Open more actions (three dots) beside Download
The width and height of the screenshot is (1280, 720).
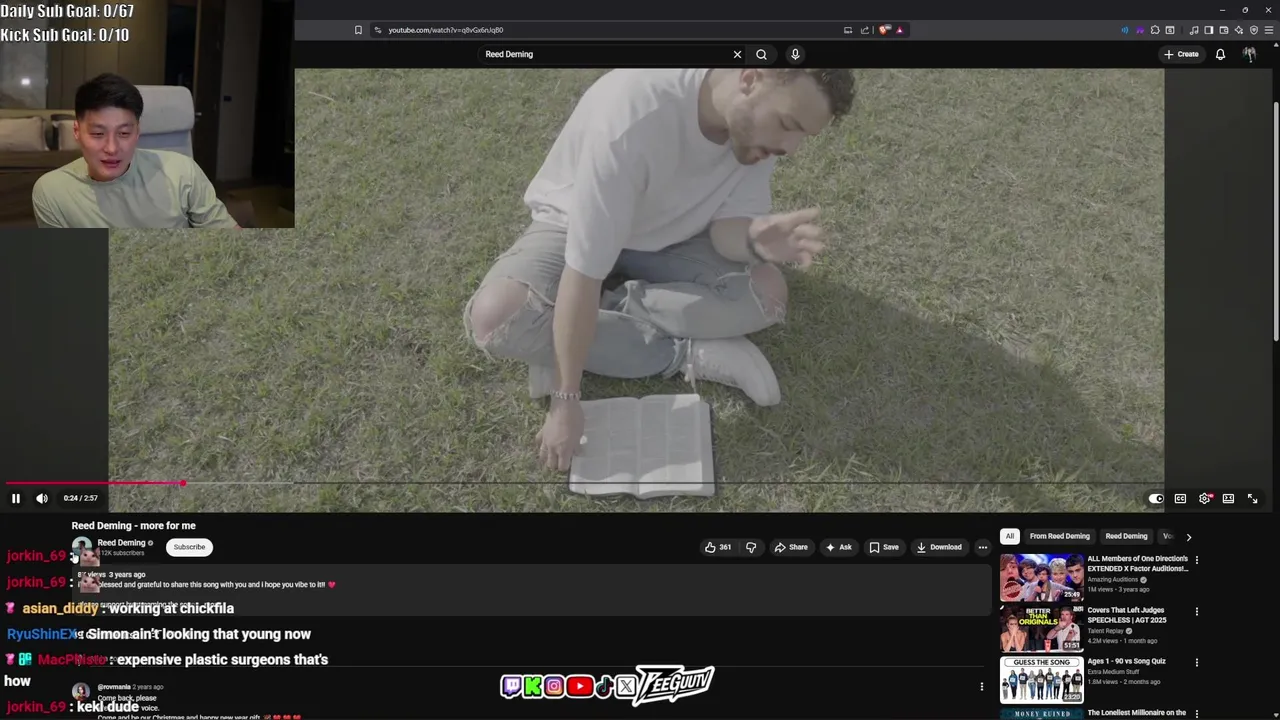point(982,547)
